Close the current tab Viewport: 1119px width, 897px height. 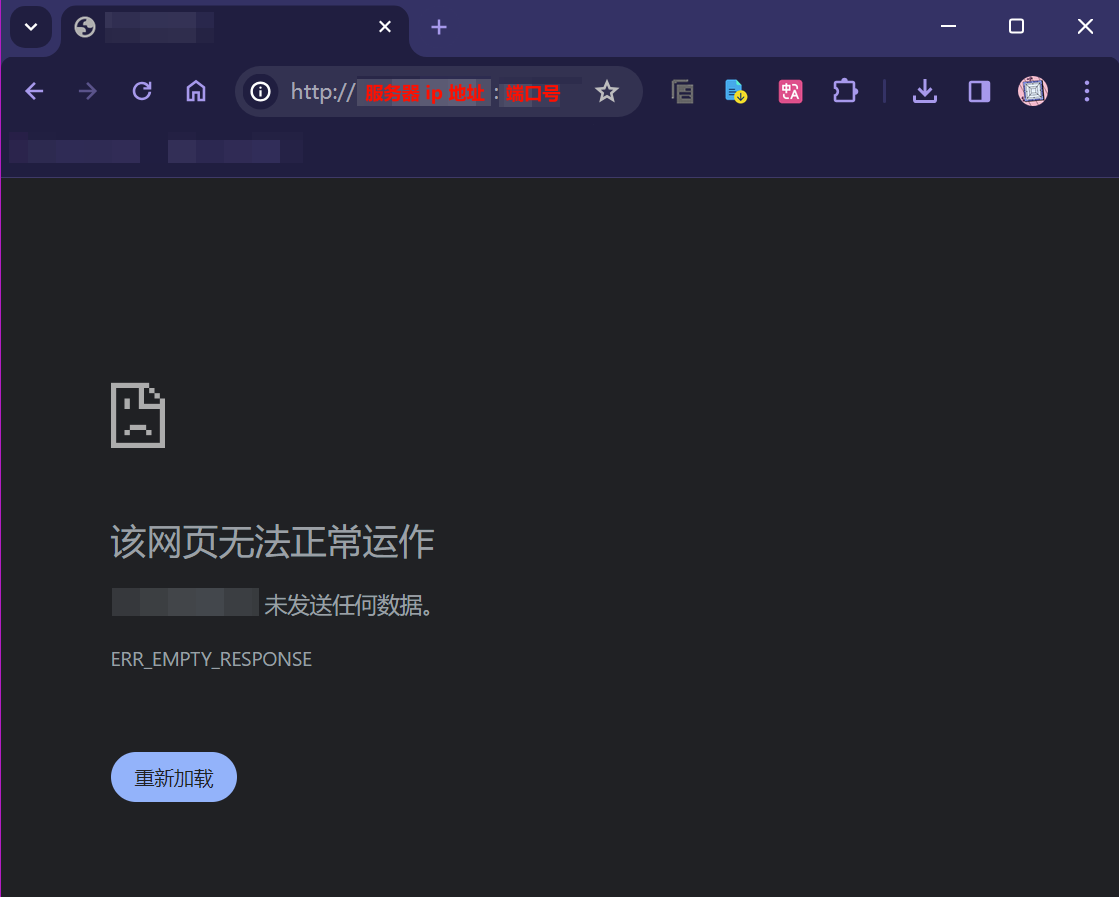tap(385, 27)
